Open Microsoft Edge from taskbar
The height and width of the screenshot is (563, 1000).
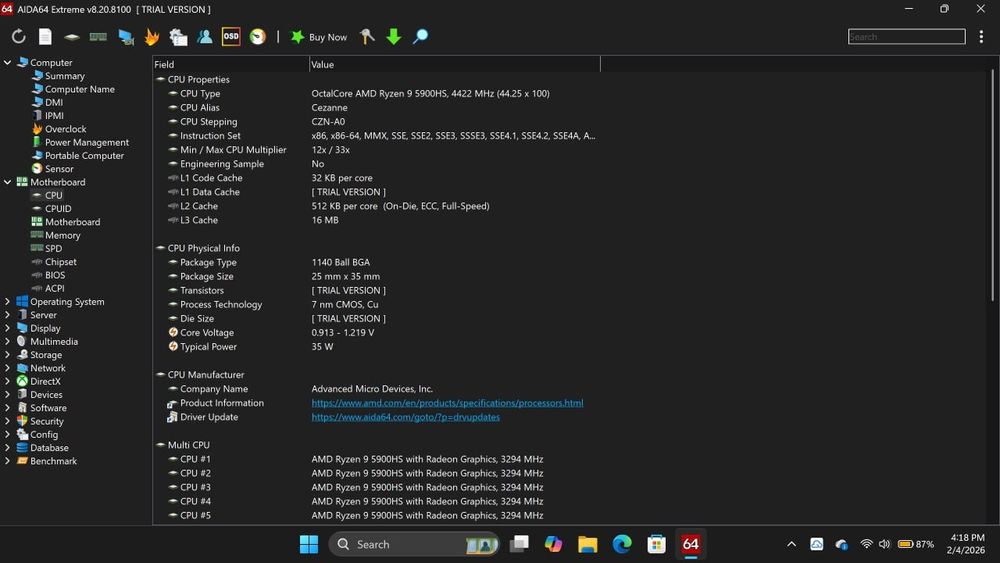622,544
